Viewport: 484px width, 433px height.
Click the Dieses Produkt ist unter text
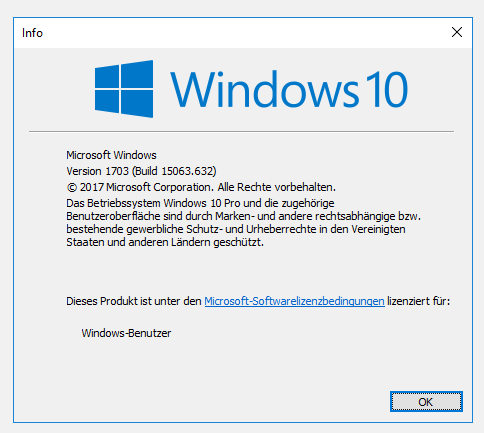[134, 301]
